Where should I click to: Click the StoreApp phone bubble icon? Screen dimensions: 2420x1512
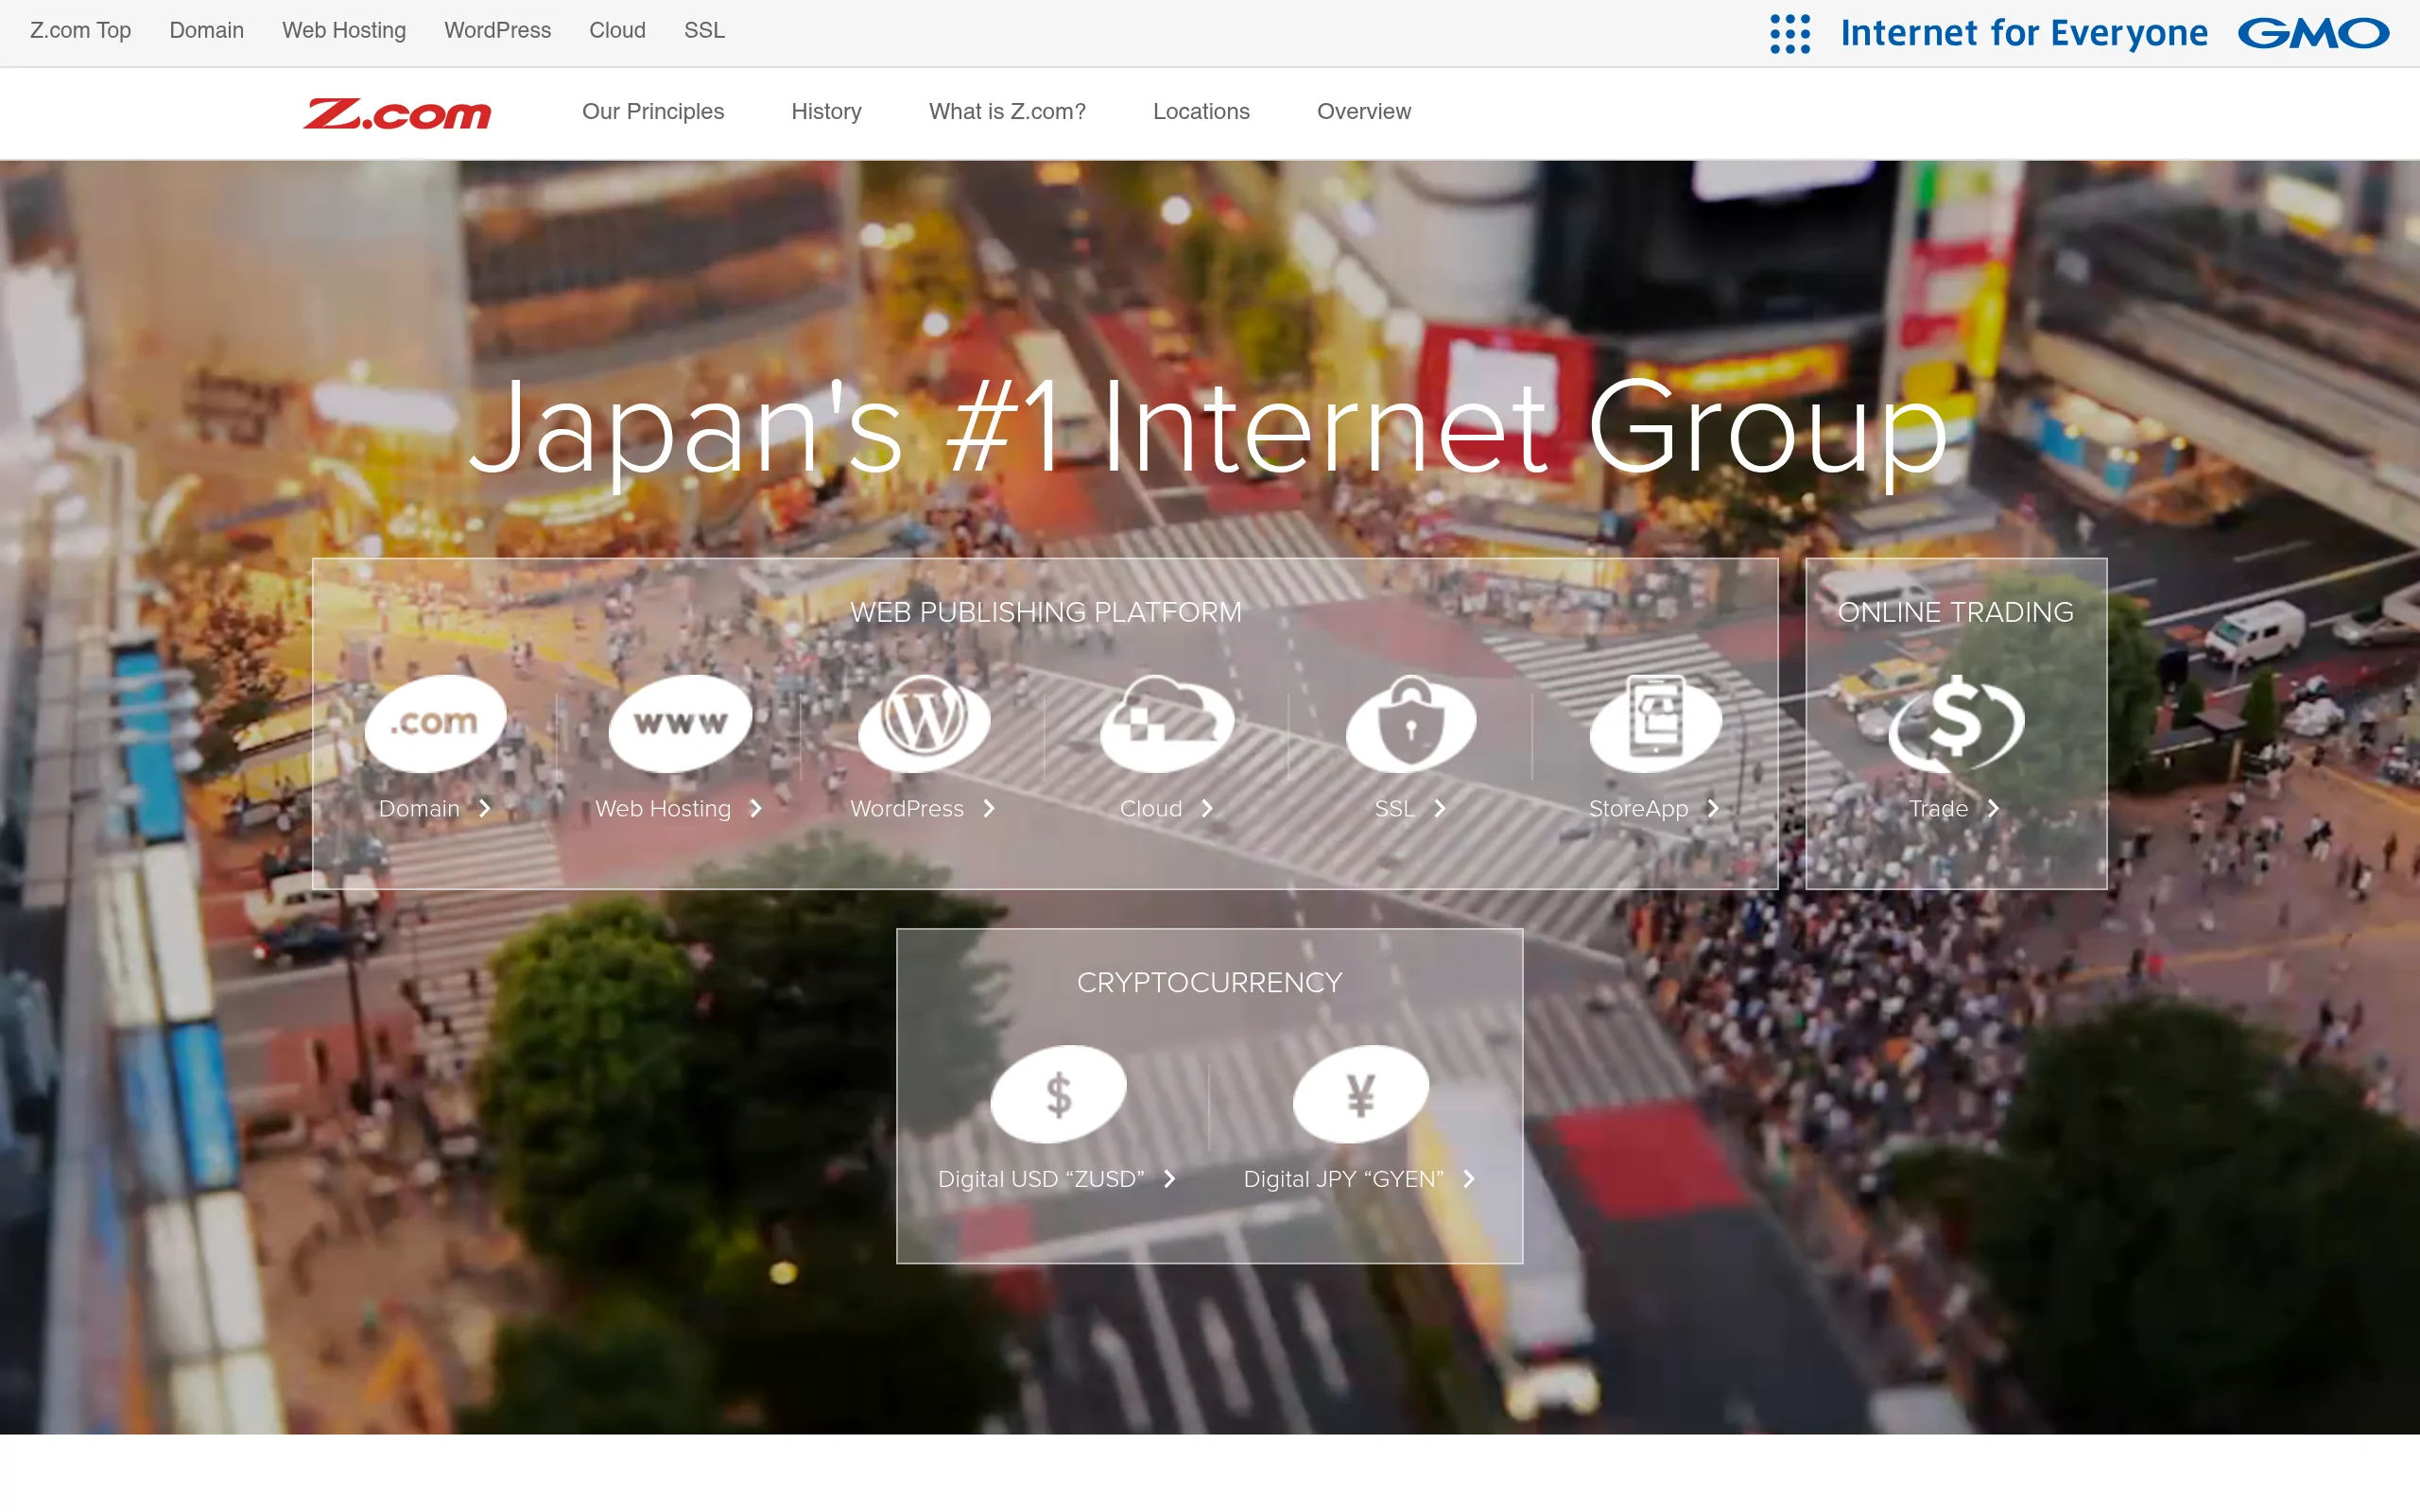1656,722
